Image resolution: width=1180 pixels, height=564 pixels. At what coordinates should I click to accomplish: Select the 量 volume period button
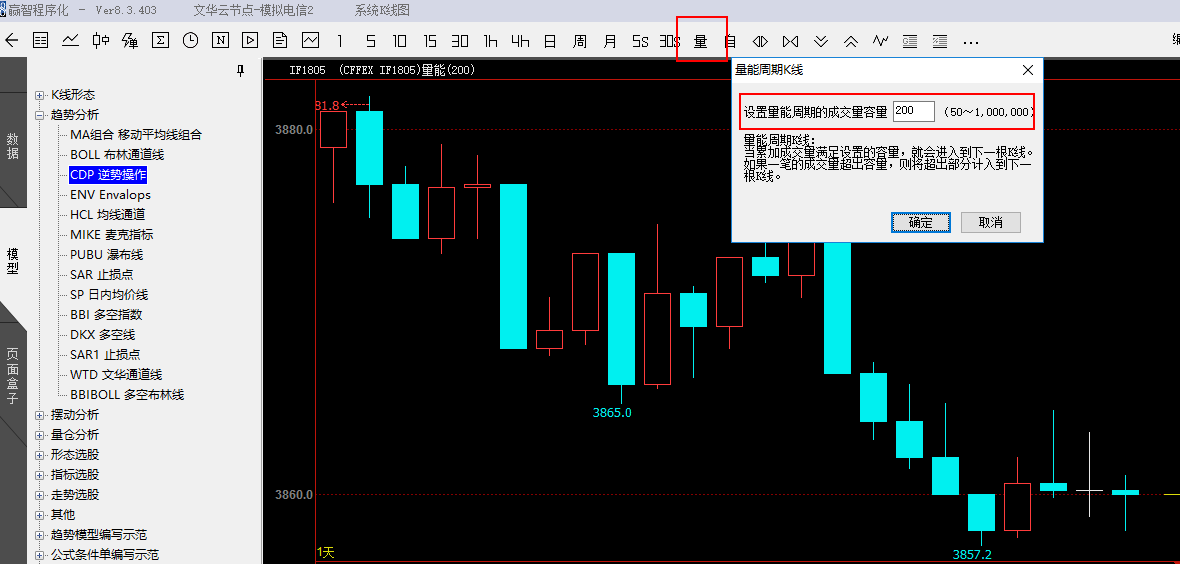(x=701, y=41)
